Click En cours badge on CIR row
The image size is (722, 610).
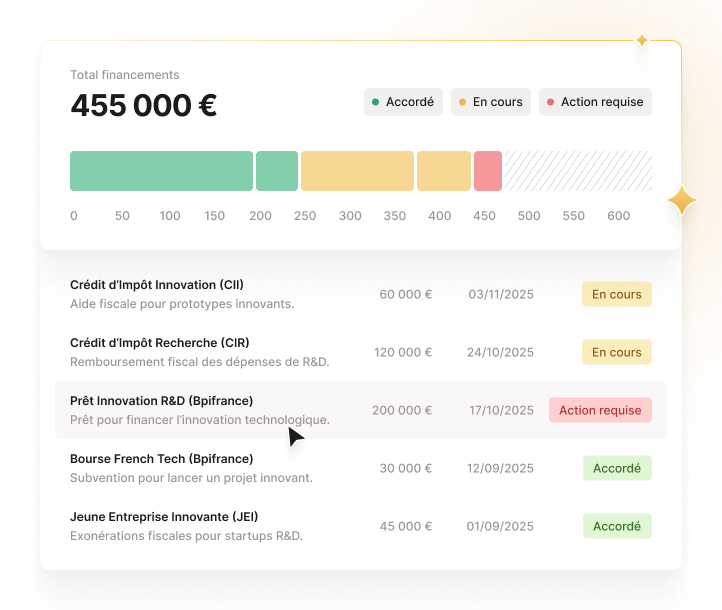(617, 352)
